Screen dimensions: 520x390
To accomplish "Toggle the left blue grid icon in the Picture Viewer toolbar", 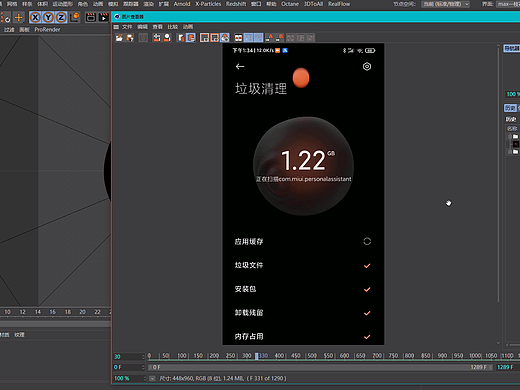I will 248,38.
